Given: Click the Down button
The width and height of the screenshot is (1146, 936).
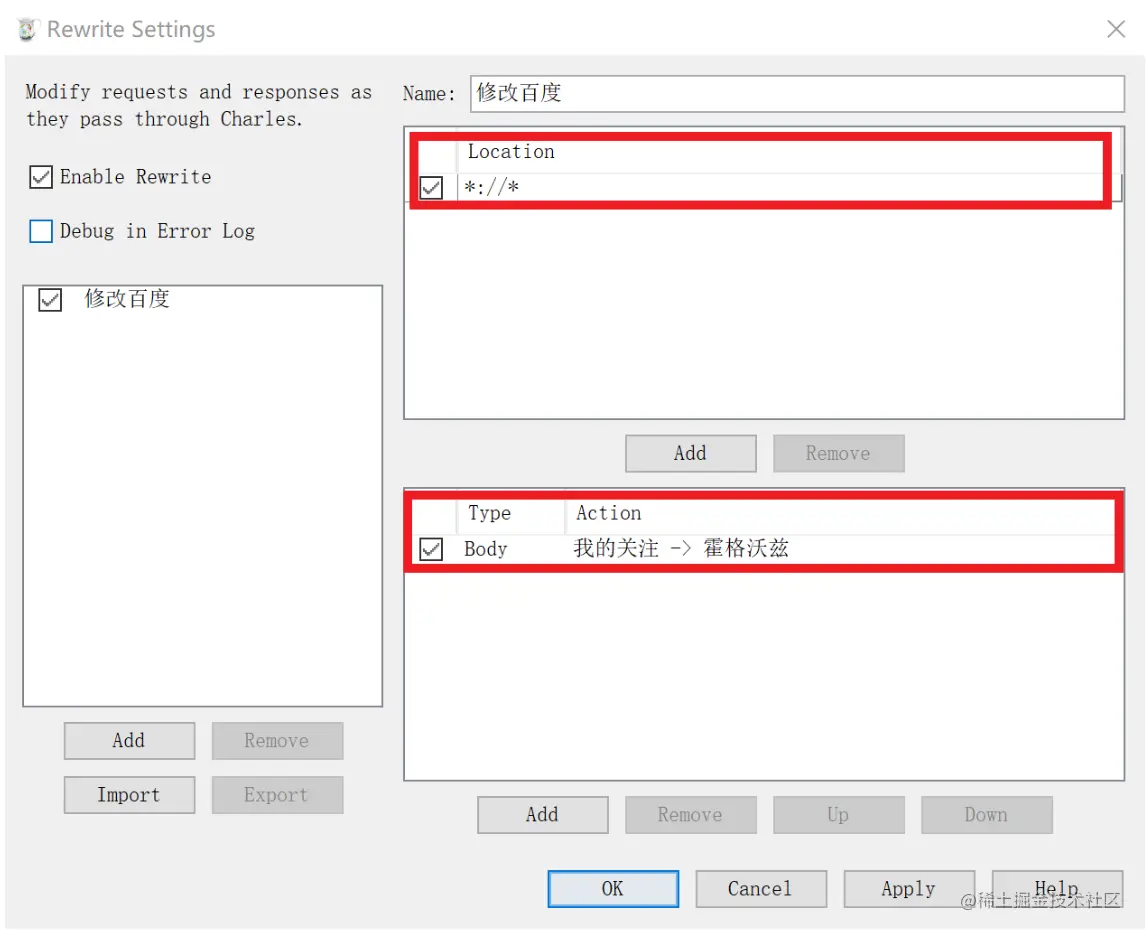Looking at the screenshot, I should [x=987, y=815].
